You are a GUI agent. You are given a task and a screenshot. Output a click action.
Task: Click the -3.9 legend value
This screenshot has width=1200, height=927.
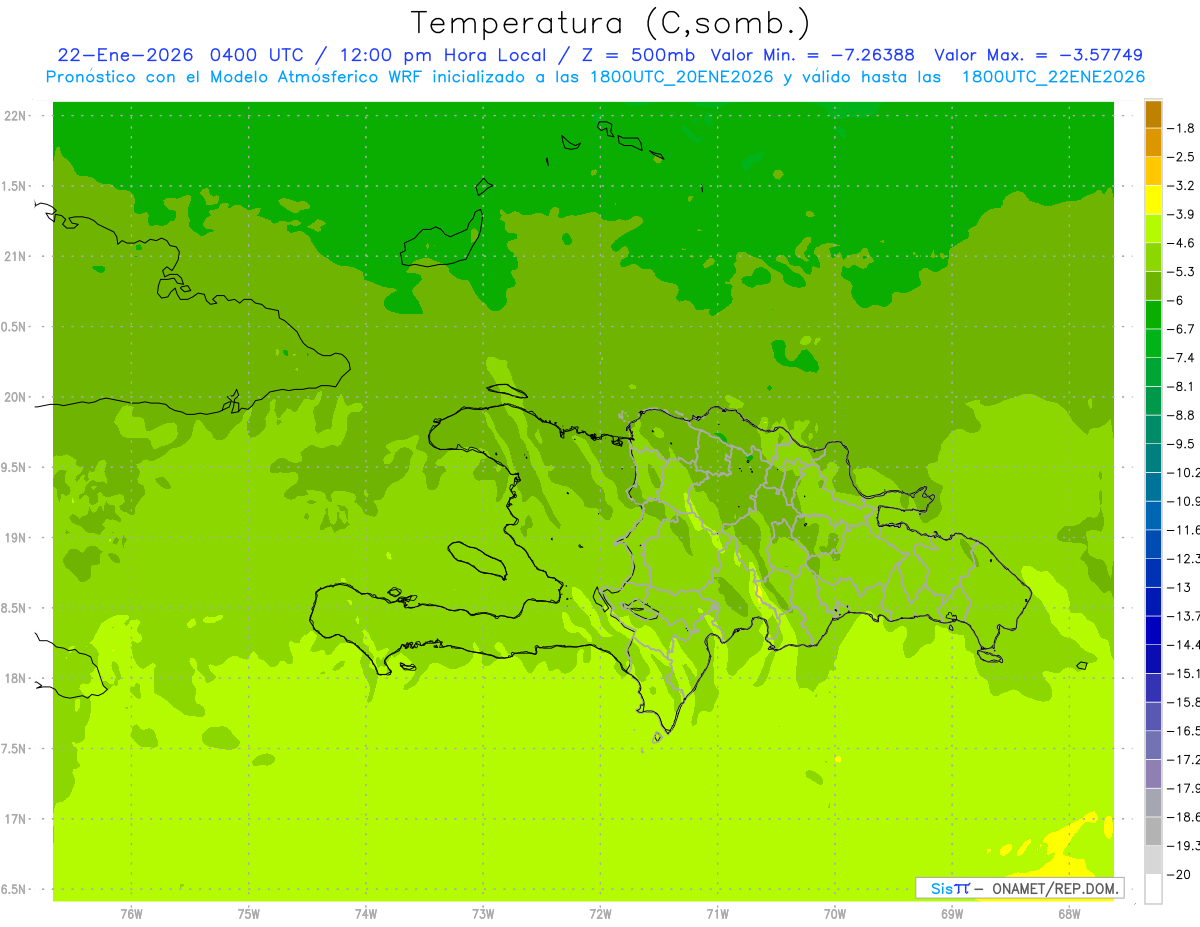(1181, 214)
